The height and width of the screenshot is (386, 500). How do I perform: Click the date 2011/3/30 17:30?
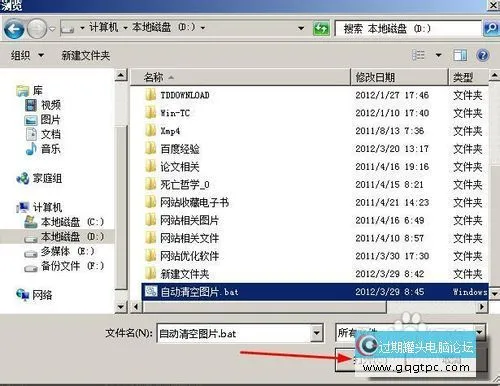(x=392, y=256)
